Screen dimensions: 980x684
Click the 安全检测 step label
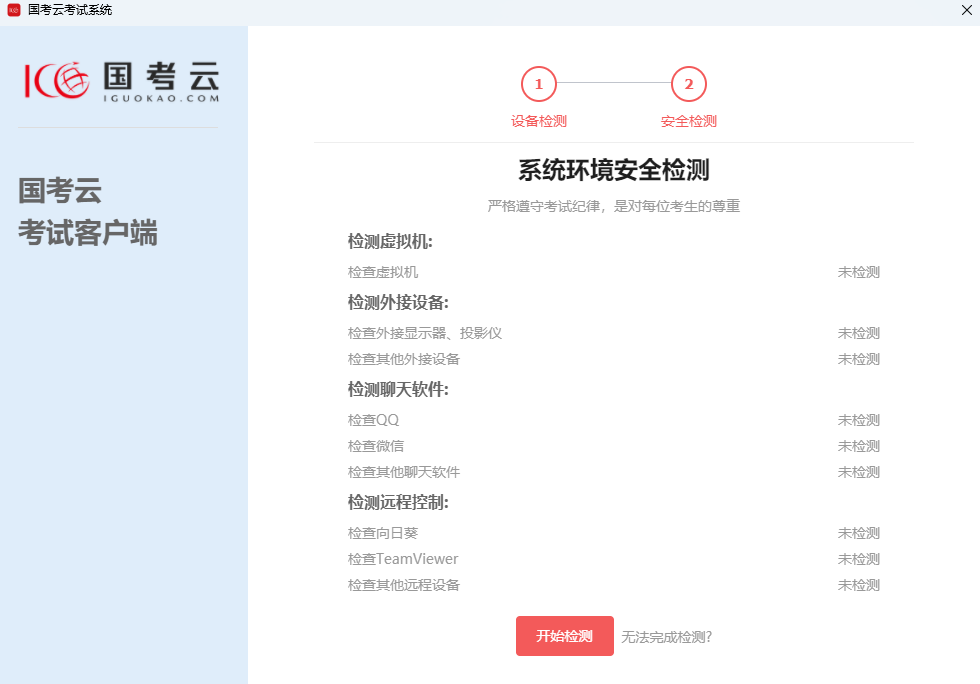pyautogui.click(x=689, y=121)
